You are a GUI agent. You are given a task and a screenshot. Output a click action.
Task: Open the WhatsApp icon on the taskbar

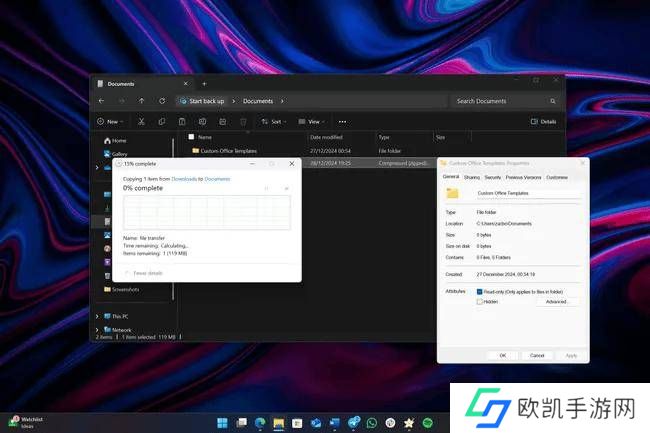pos(371,423)
